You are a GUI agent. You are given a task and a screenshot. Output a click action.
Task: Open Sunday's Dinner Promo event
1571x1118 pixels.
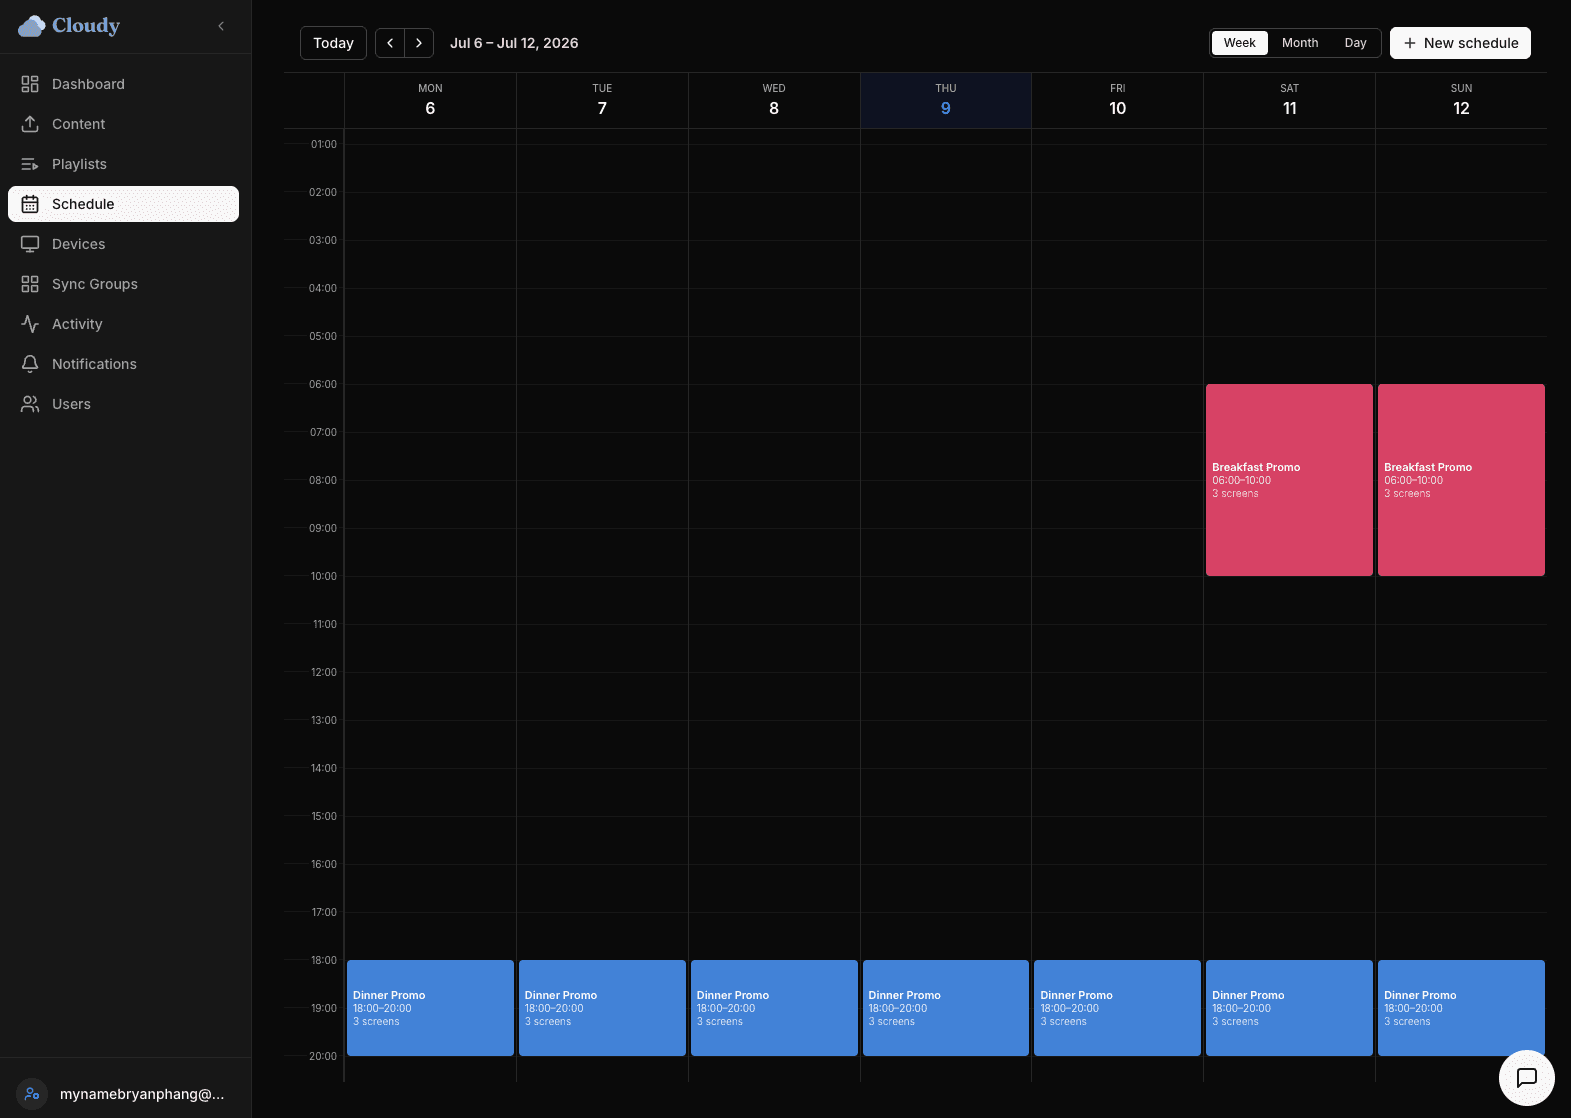coord(1461,1008)
